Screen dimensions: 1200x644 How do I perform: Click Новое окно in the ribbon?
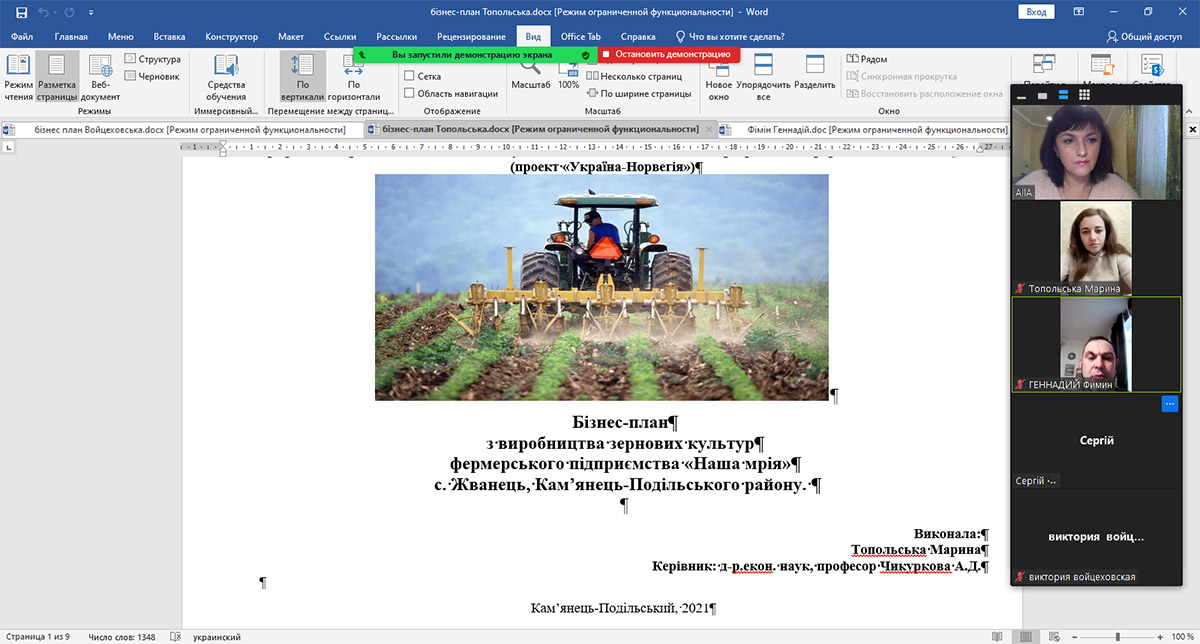tap(718, 76)
